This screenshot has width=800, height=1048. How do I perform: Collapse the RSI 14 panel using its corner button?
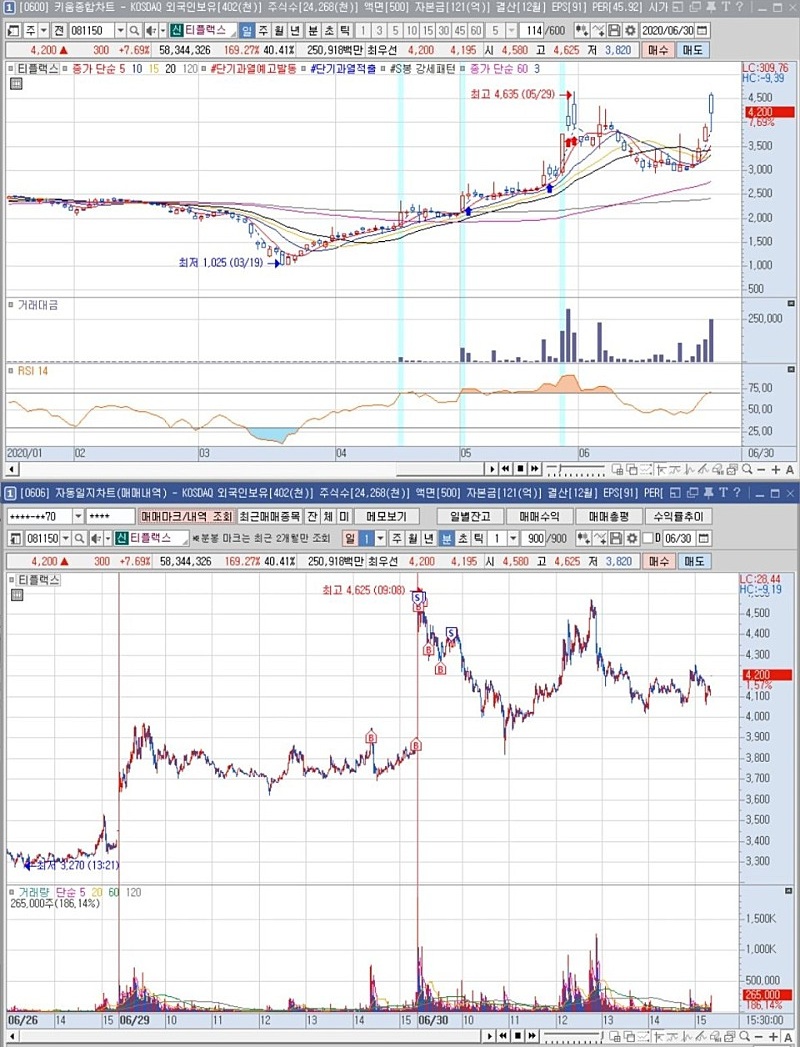791,370
